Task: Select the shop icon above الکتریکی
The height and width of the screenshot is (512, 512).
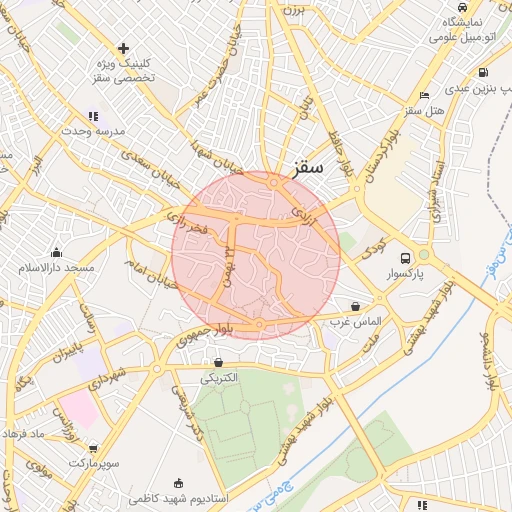Action: pyautogui.click(x=218, y=362)
